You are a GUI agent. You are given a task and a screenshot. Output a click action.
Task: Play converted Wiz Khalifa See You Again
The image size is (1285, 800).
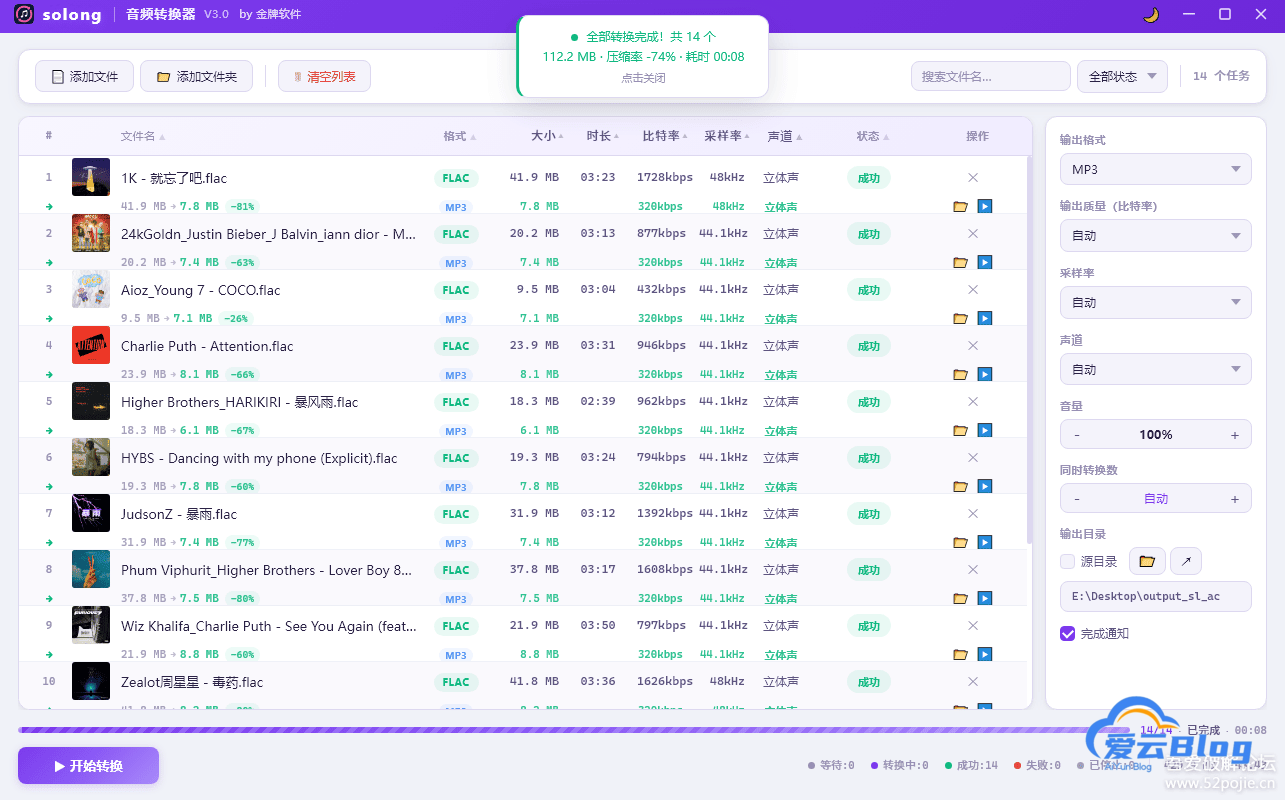point(985,654)
